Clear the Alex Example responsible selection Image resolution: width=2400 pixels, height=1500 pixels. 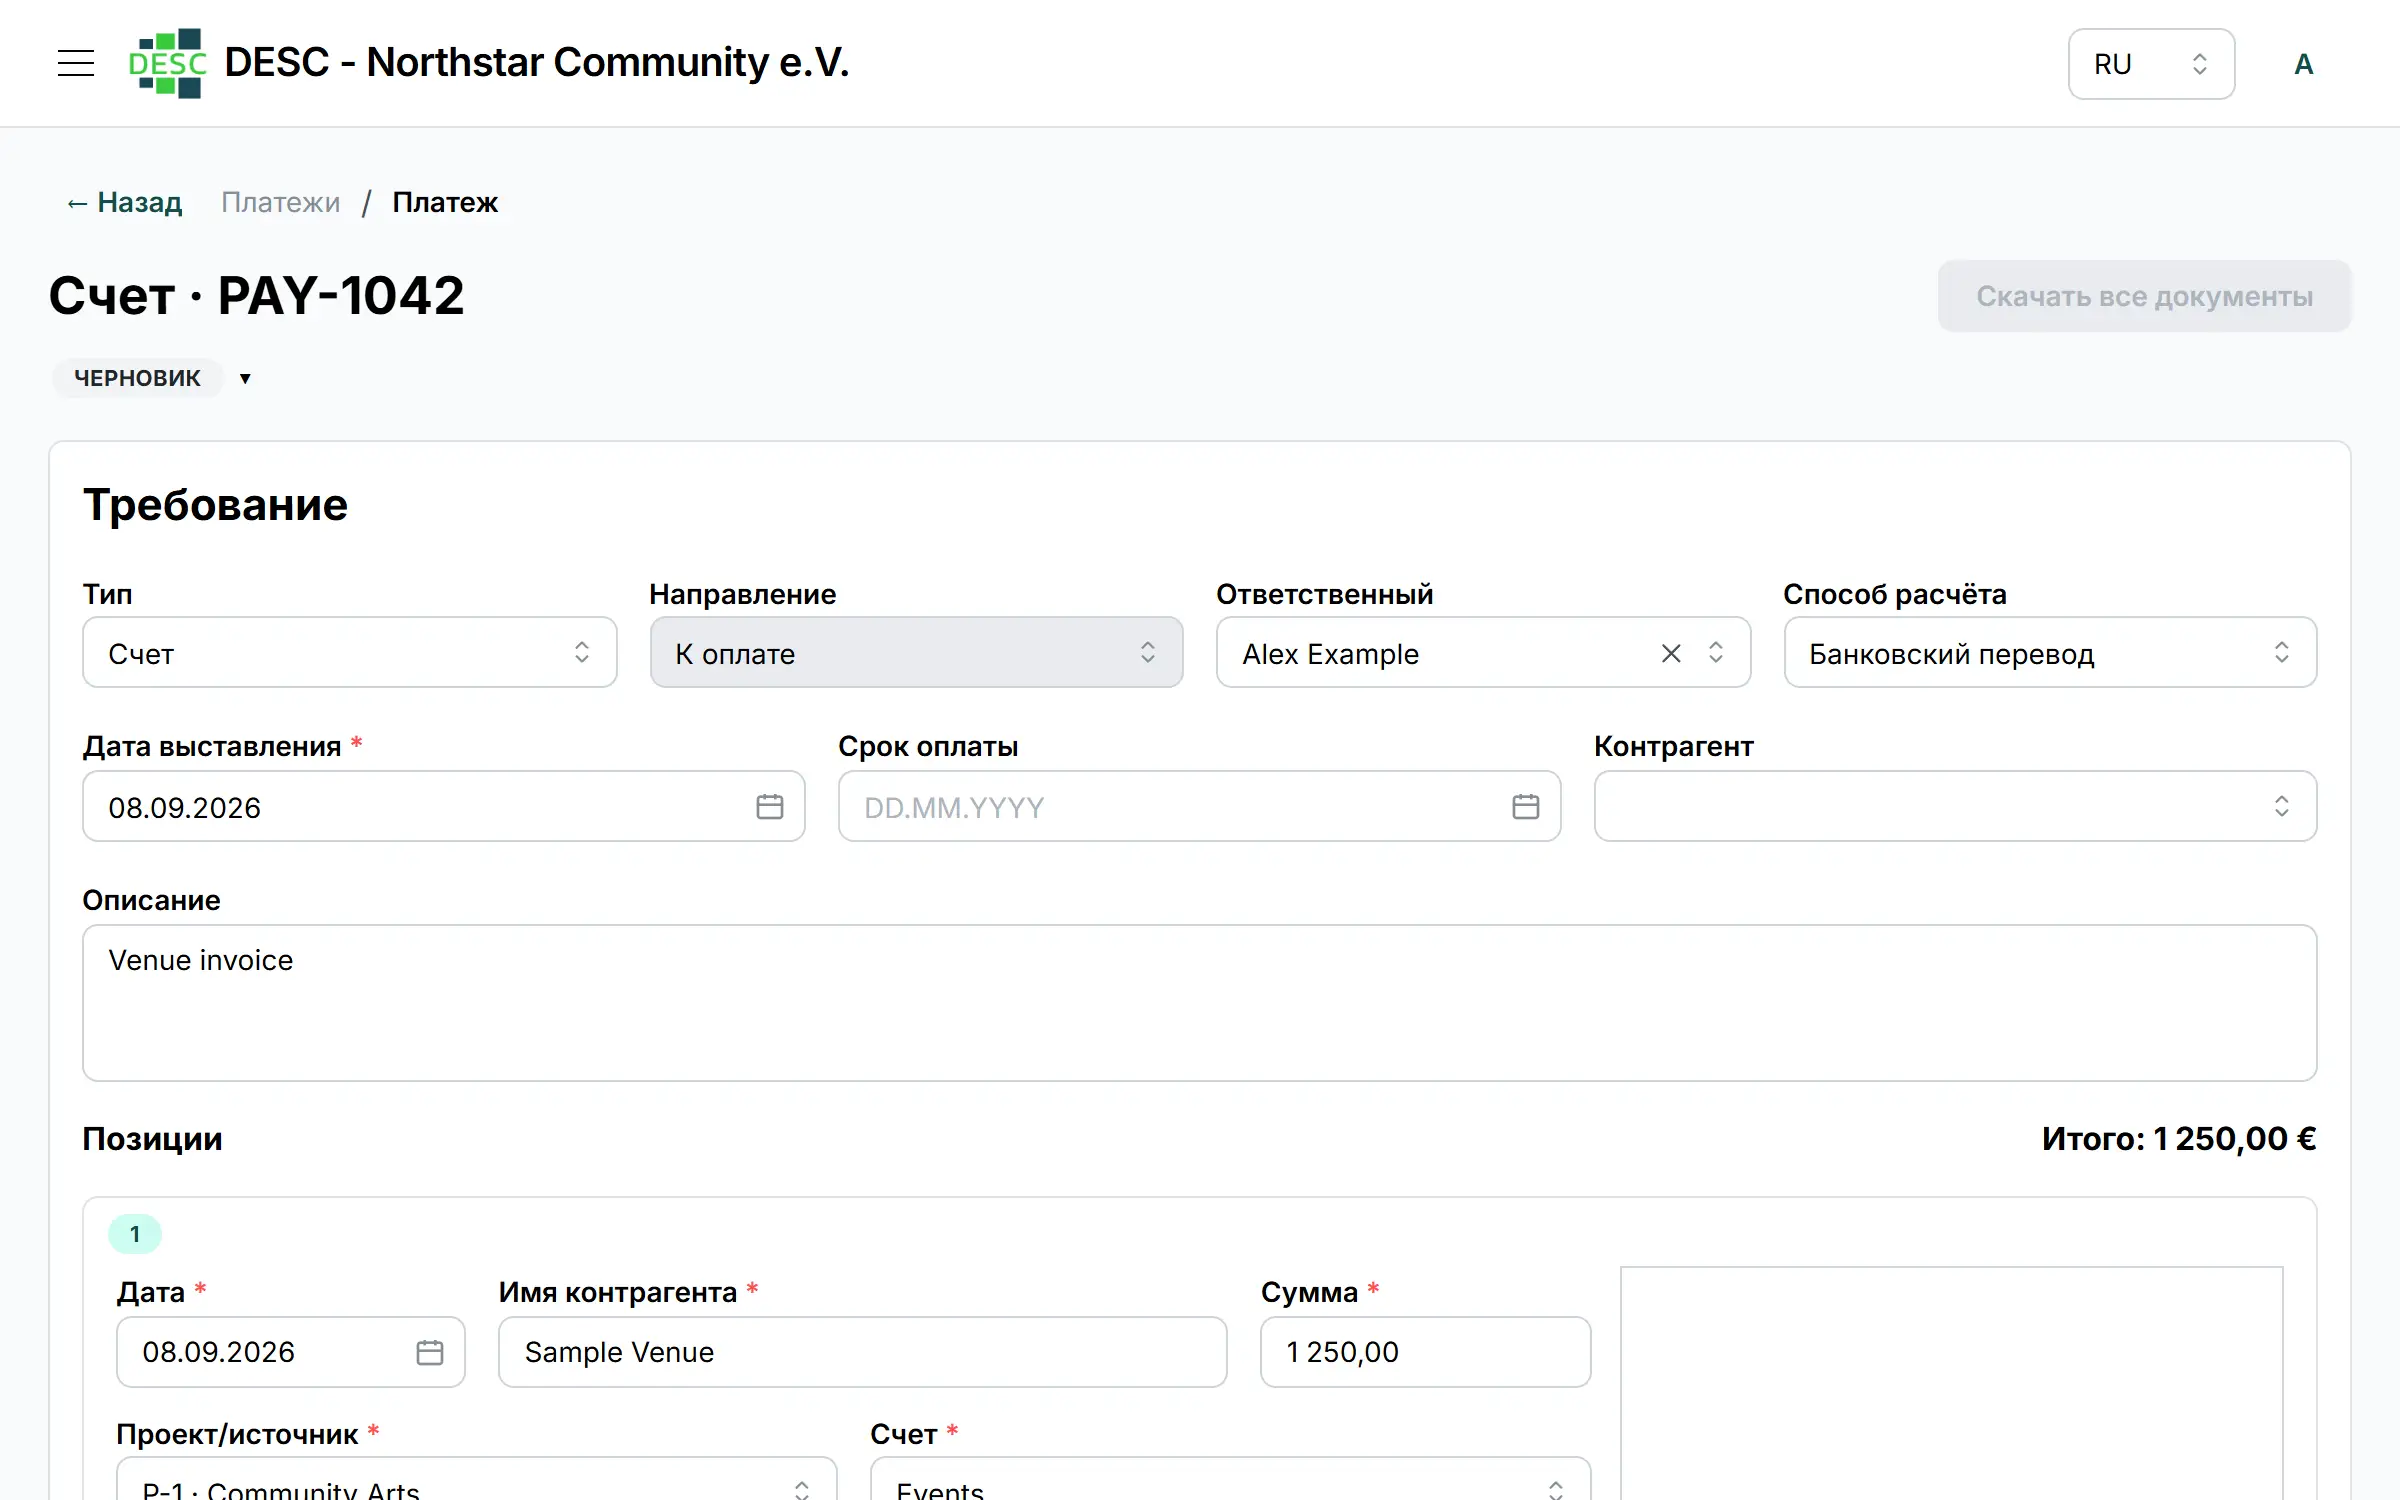click(1671, 653)
